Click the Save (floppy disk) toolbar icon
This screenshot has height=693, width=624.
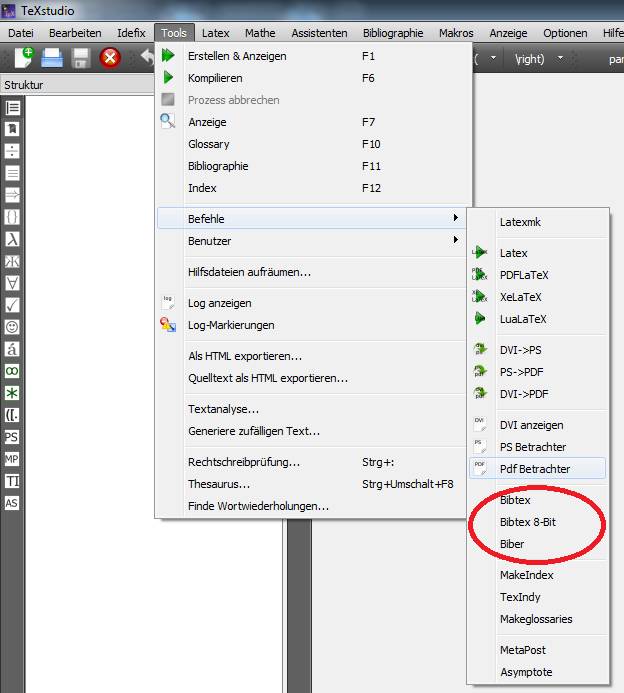[81, 58]
